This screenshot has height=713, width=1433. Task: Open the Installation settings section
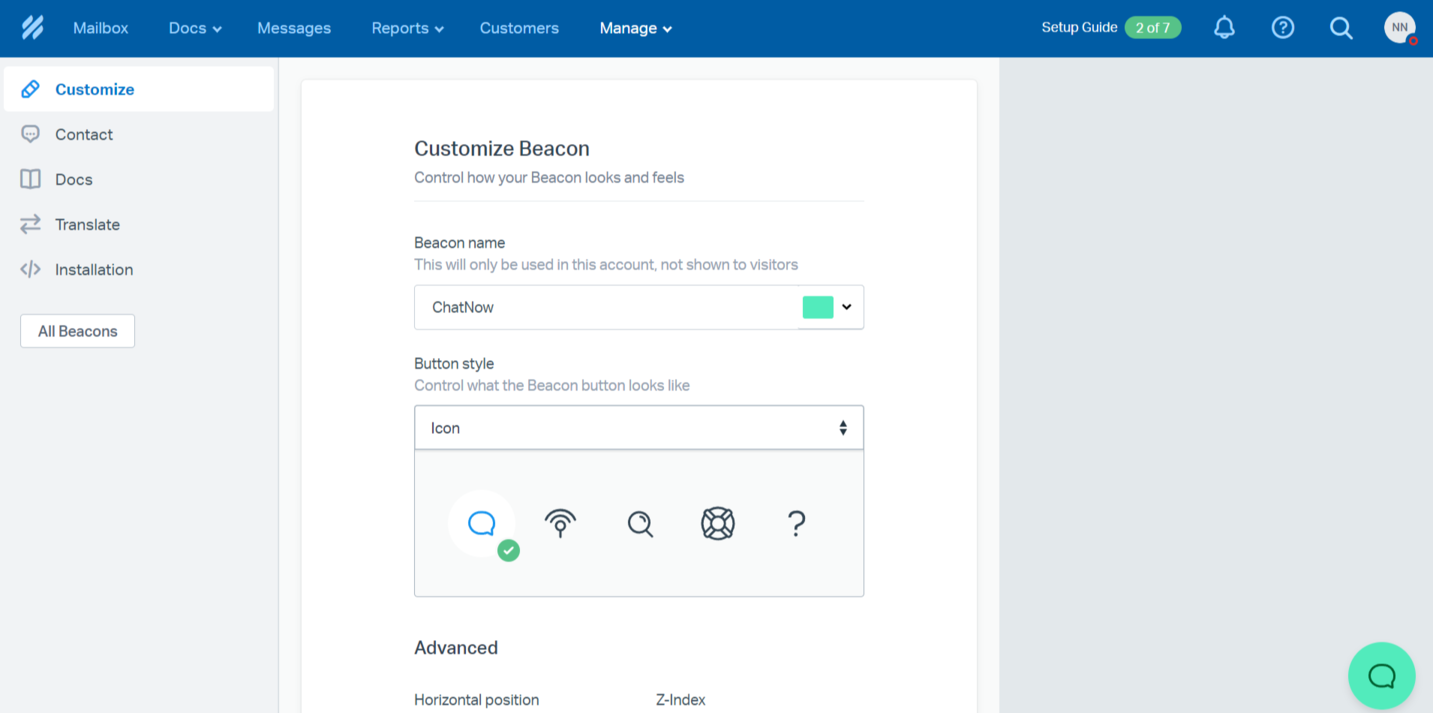pos(139,269)
